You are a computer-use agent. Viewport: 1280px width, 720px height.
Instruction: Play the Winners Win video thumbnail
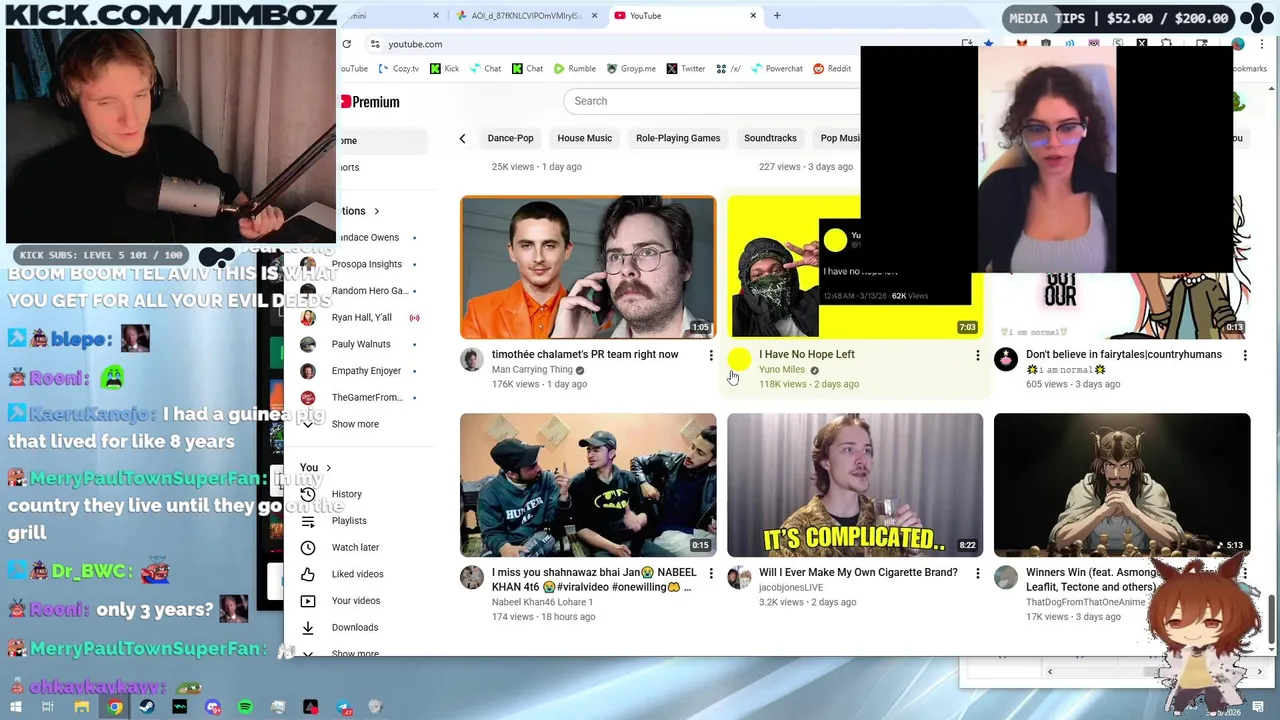coord(1122,485)
